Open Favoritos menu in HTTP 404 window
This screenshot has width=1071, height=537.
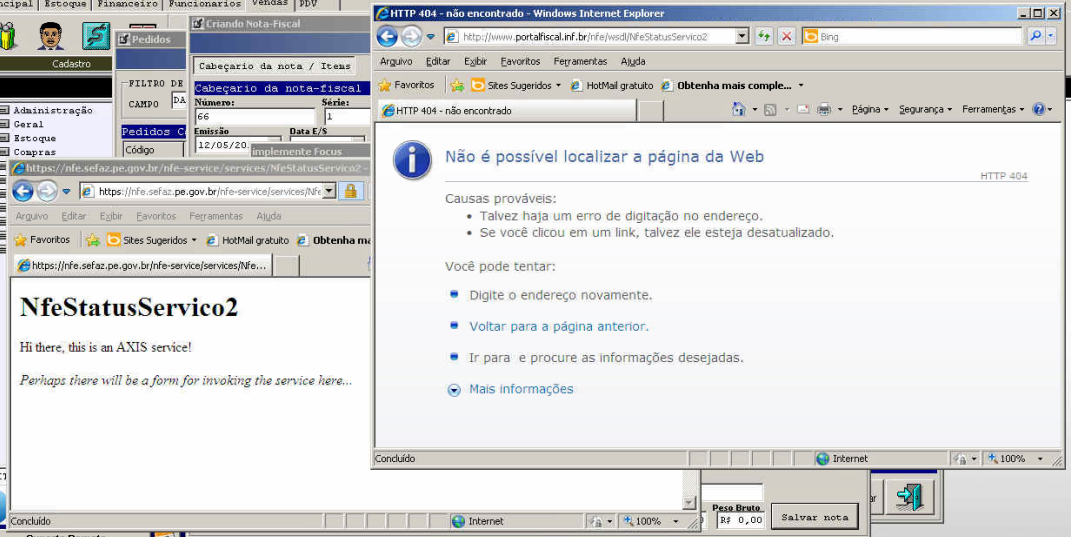click(x=520, y=61)
